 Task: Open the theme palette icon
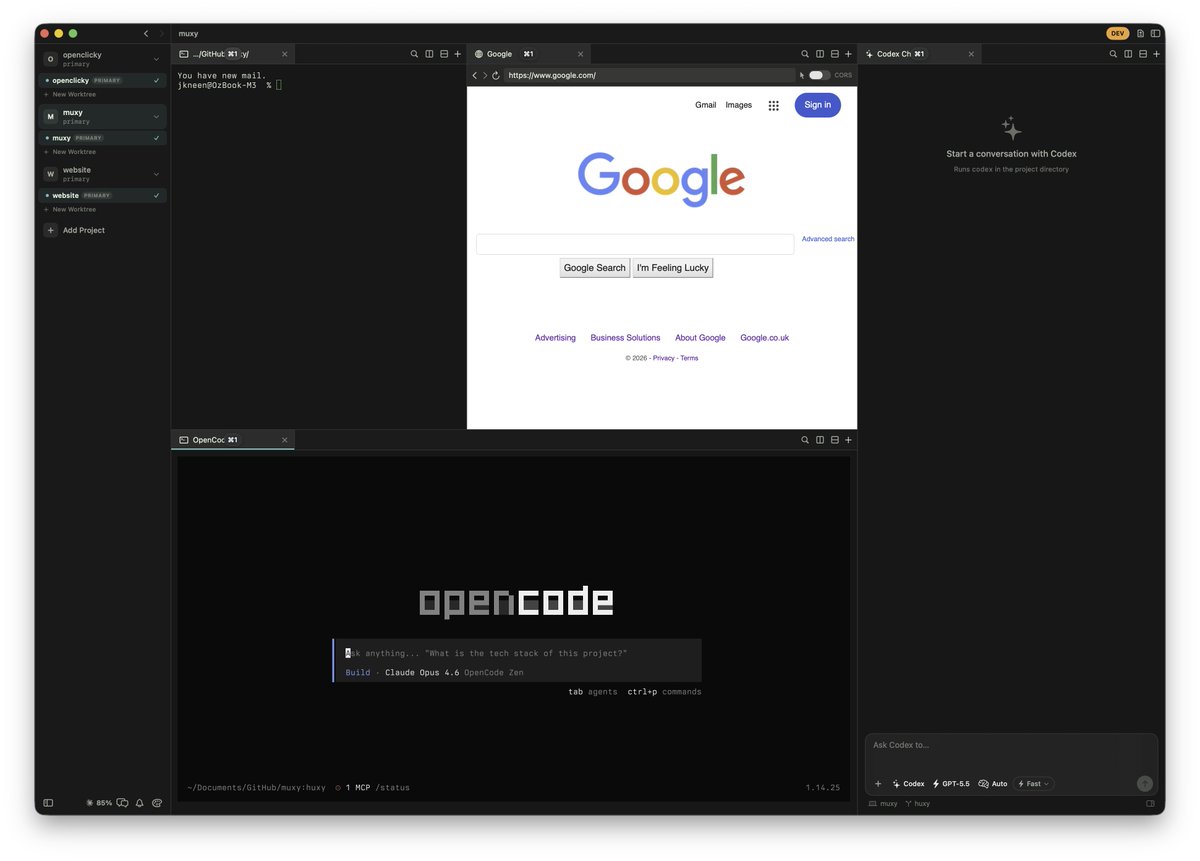[x=157, y=803]
